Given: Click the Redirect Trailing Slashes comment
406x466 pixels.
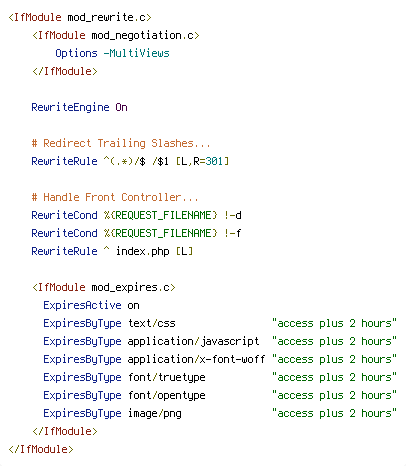Looking at the screenshot, I should point(121,143).
